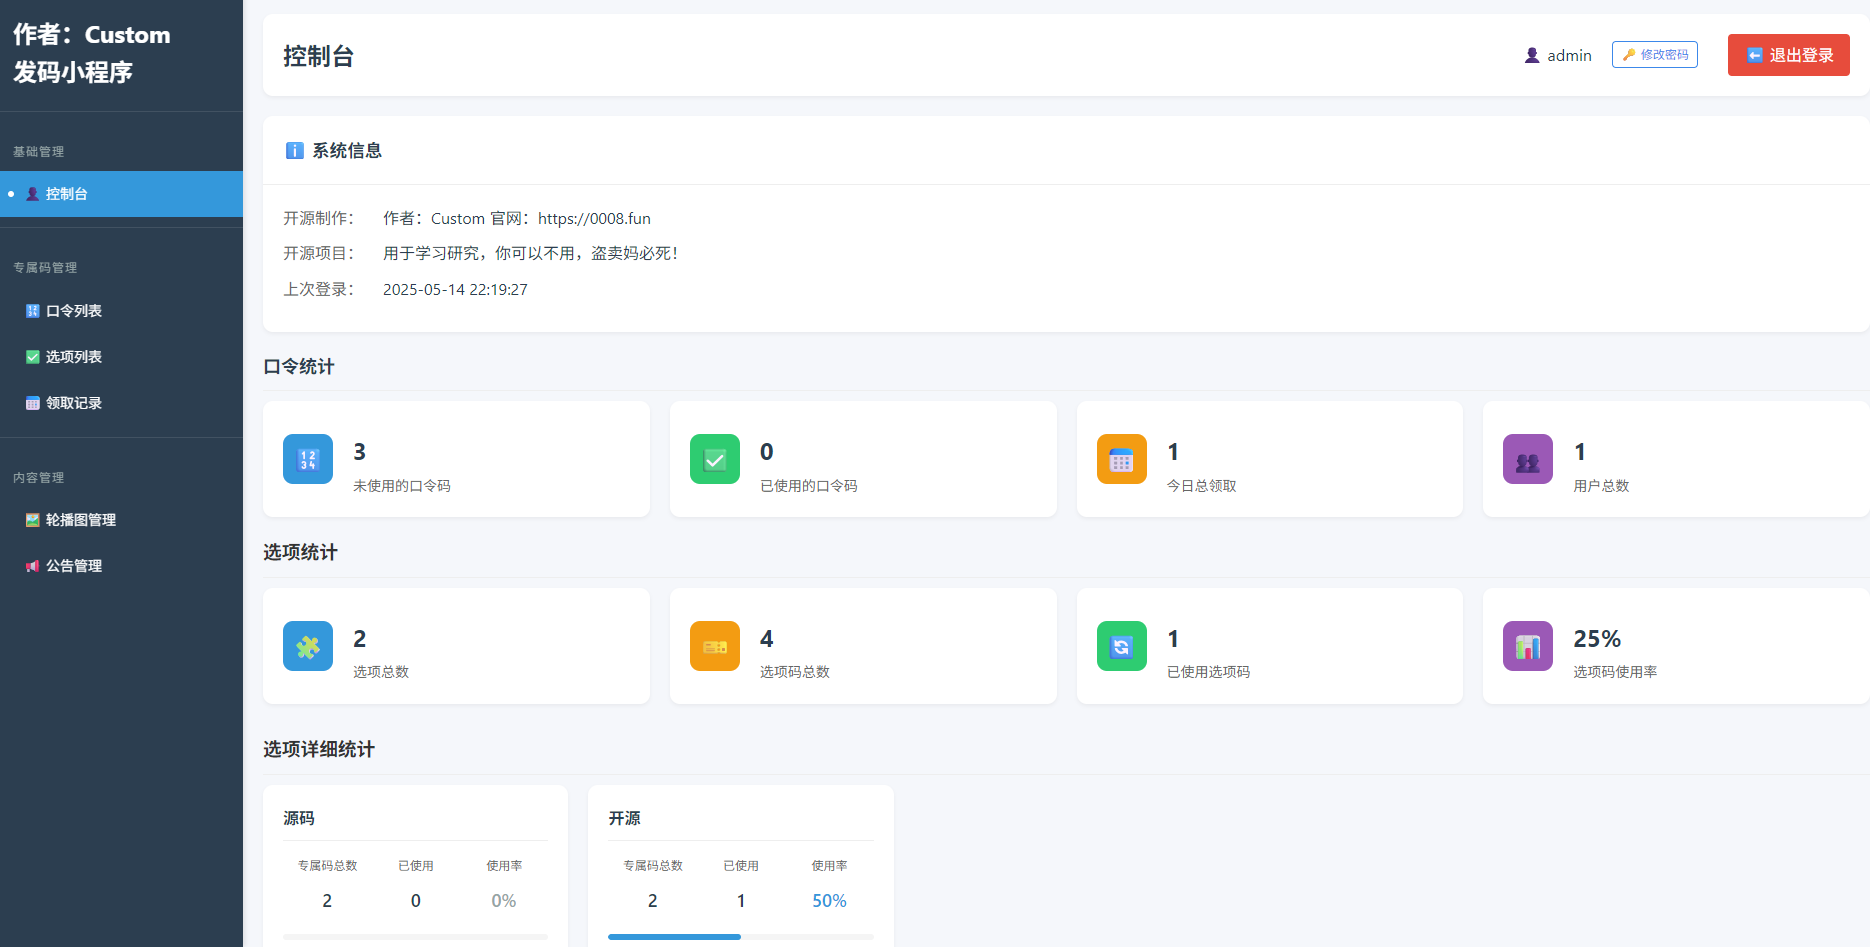The image size is (1870, 947).
Task: Click the orange calendar icon for today's claims
Action: 1121,459
